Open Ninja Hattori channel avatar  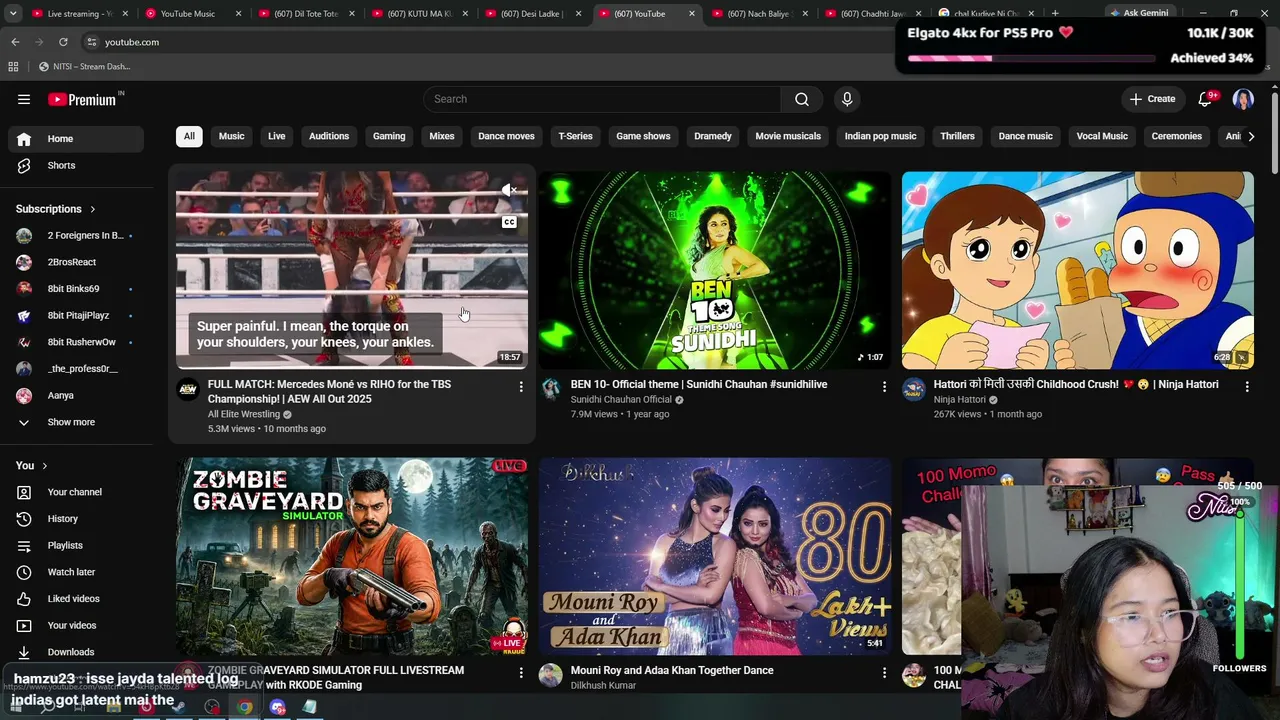coord(914,390)
